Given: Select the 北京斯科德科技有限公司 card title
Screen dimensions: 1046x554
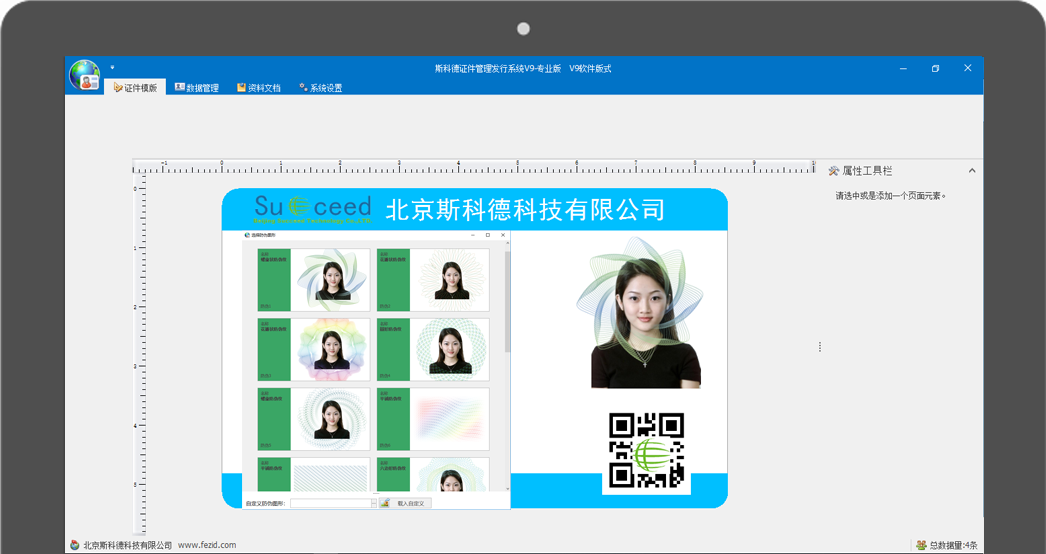Looking at the screenshot, I should click(525, 210).
